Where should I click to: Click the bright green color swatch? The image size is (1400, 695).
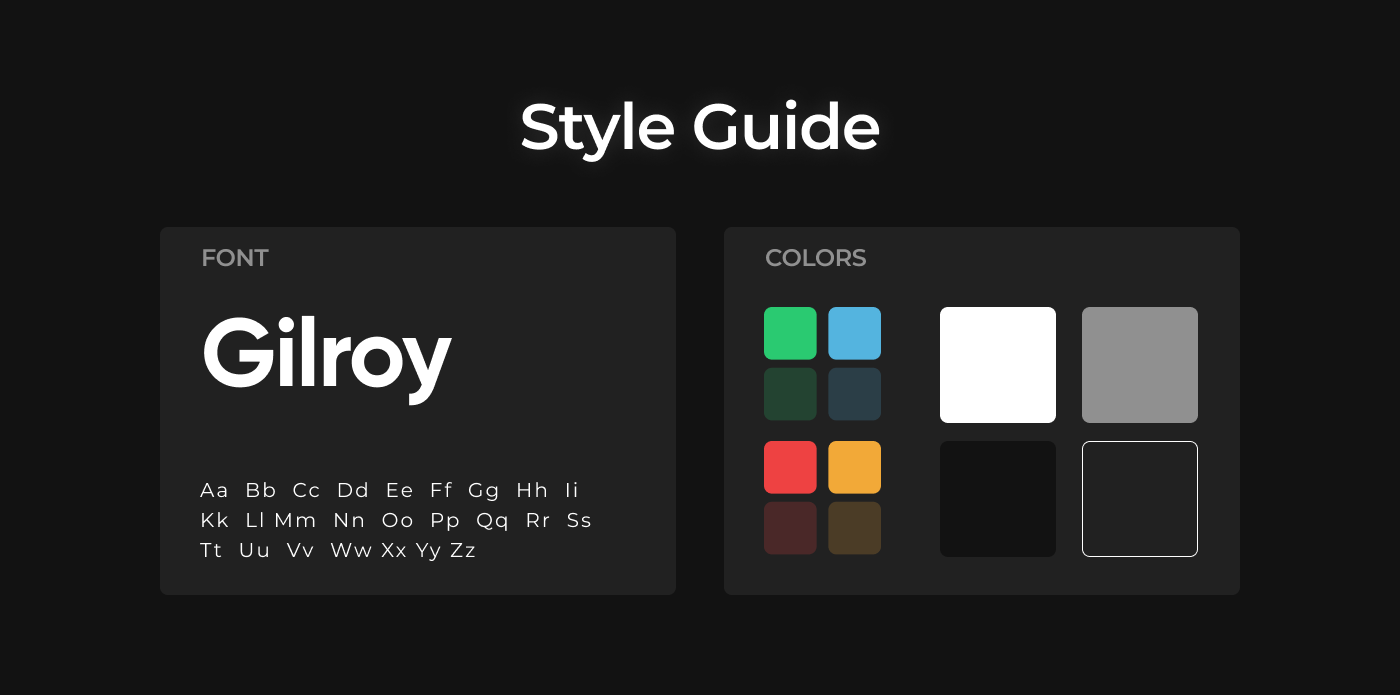(x=790, y=333)
